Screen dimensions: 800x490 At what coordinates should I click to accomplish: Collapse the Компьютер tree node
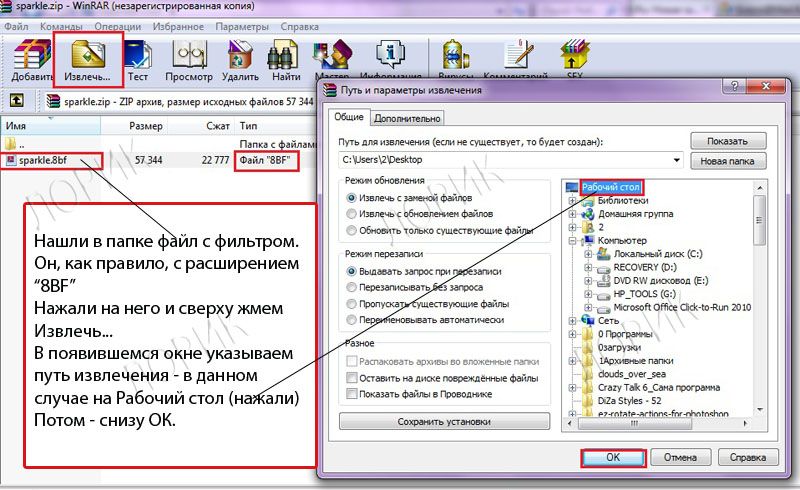tap(572, 240)
